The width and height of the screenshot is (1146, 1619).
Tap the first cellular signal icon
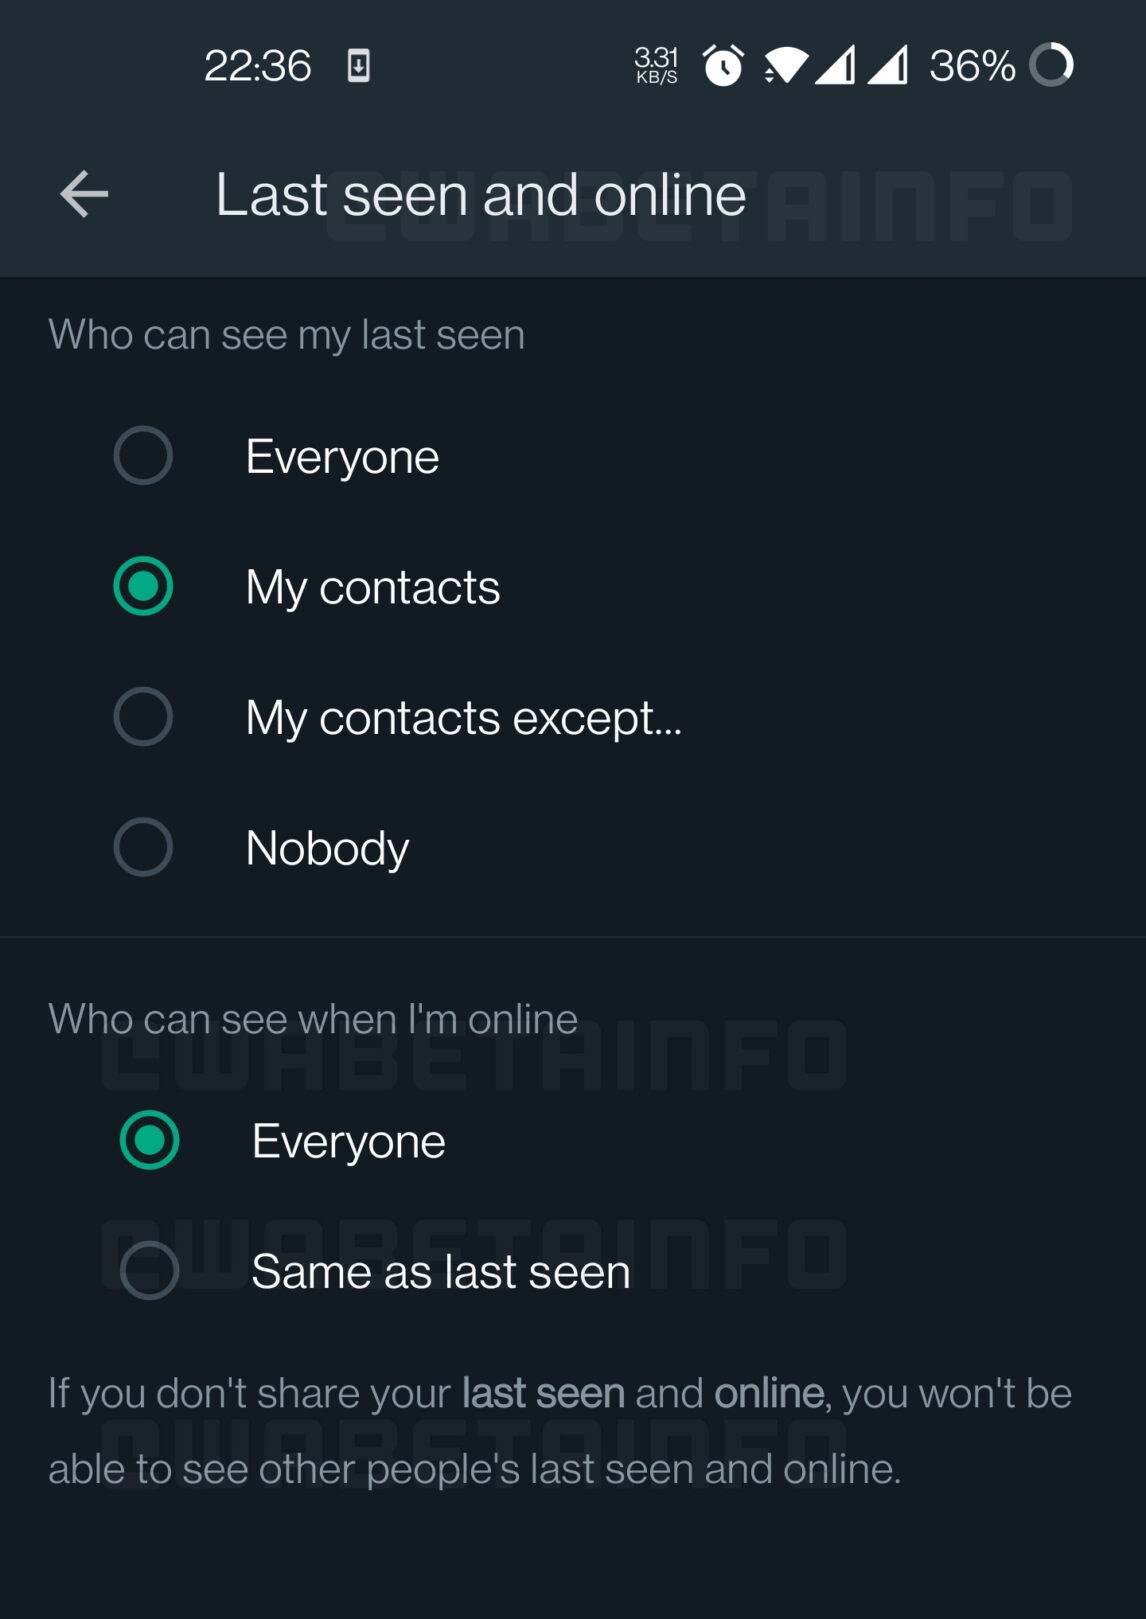click(x=835, y=66)
